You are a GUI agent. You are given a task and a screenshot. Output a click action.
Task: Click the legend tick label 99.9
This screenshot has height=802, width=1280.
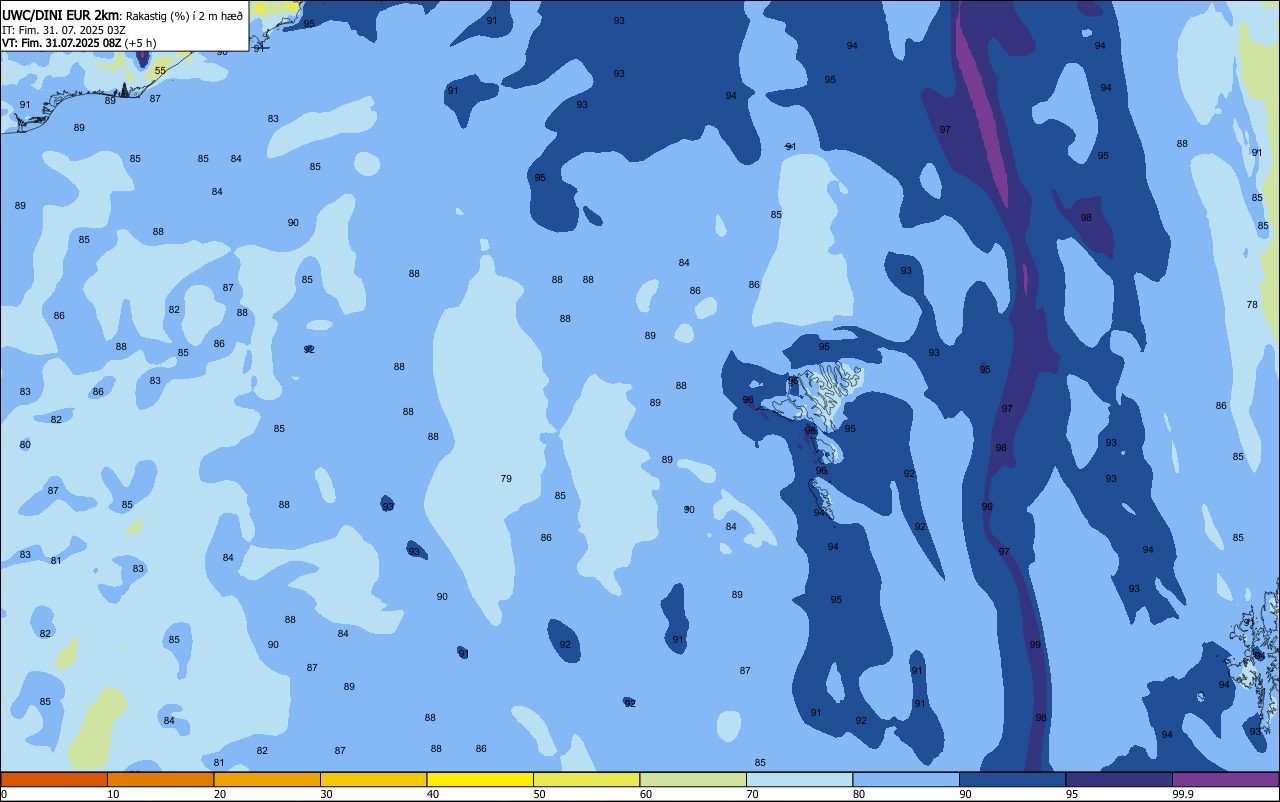tap(1183, 794)
